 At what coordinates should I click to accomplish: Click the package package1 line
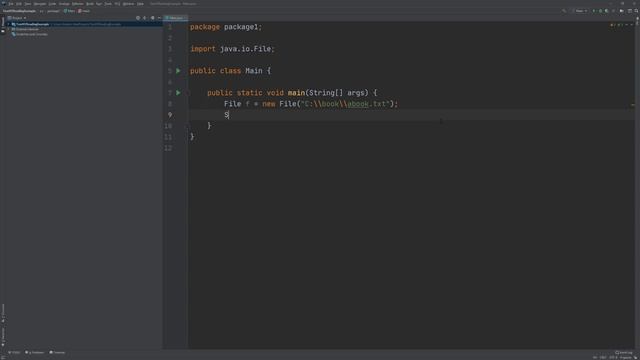click(x=226, y=27)
